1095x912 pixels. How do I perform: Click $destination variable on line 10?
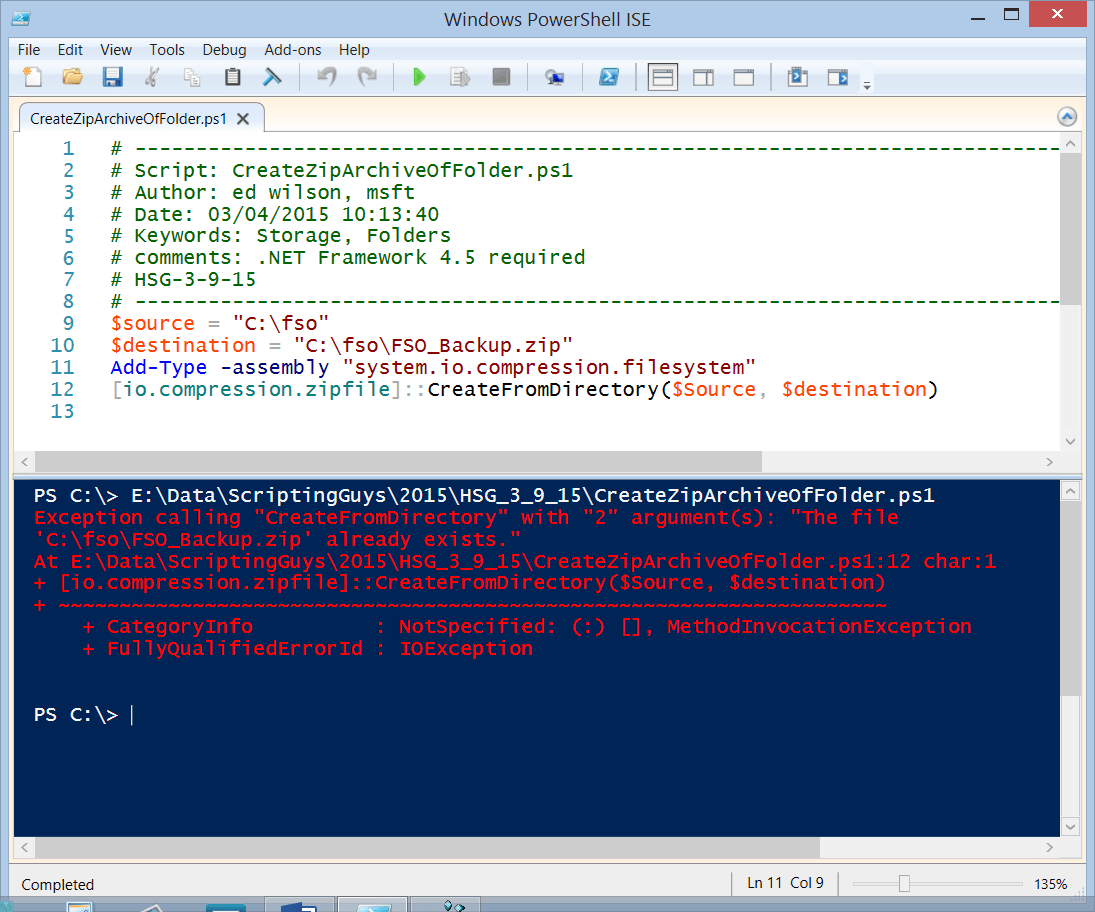click(183, 345)
